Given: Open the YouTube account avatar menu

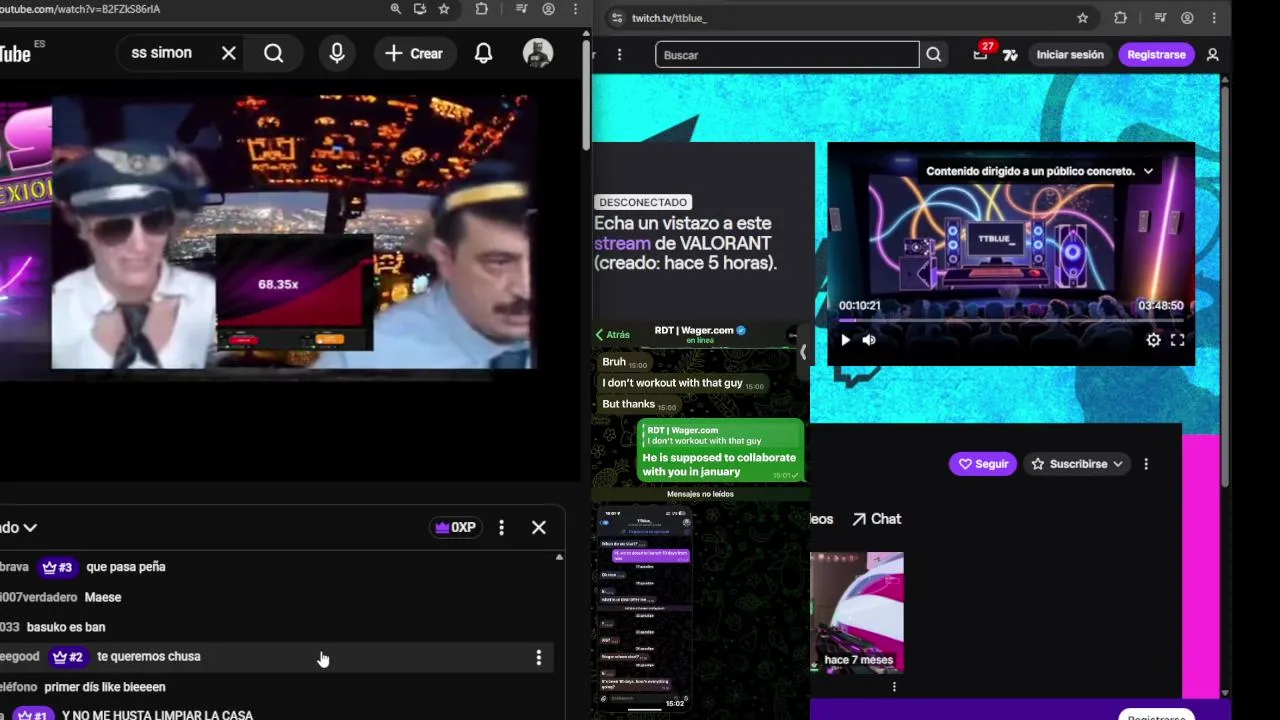Looking at the screenshot, I should pyautogui.click(x=538, y=53).
